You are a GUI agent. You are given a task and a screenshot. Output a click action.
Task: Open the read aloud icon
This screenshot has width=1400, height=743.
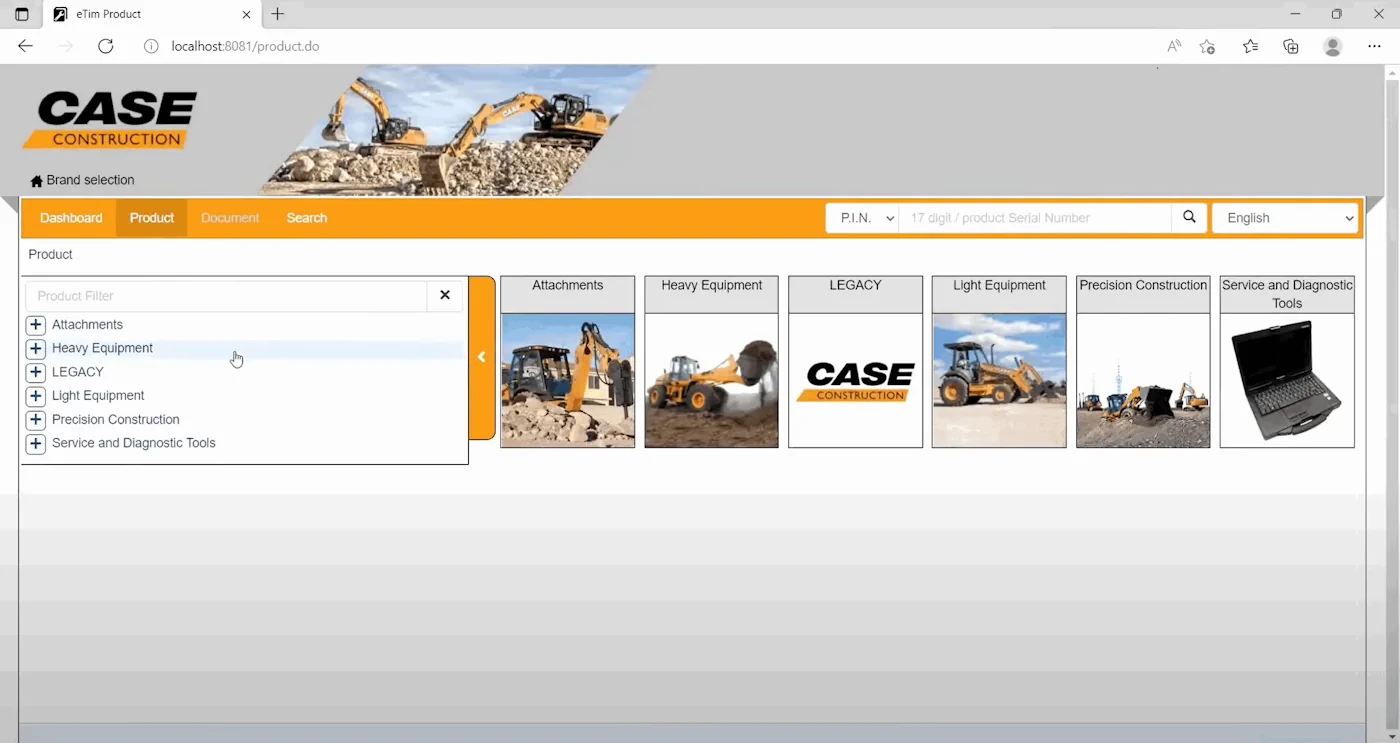[1174, 46]
